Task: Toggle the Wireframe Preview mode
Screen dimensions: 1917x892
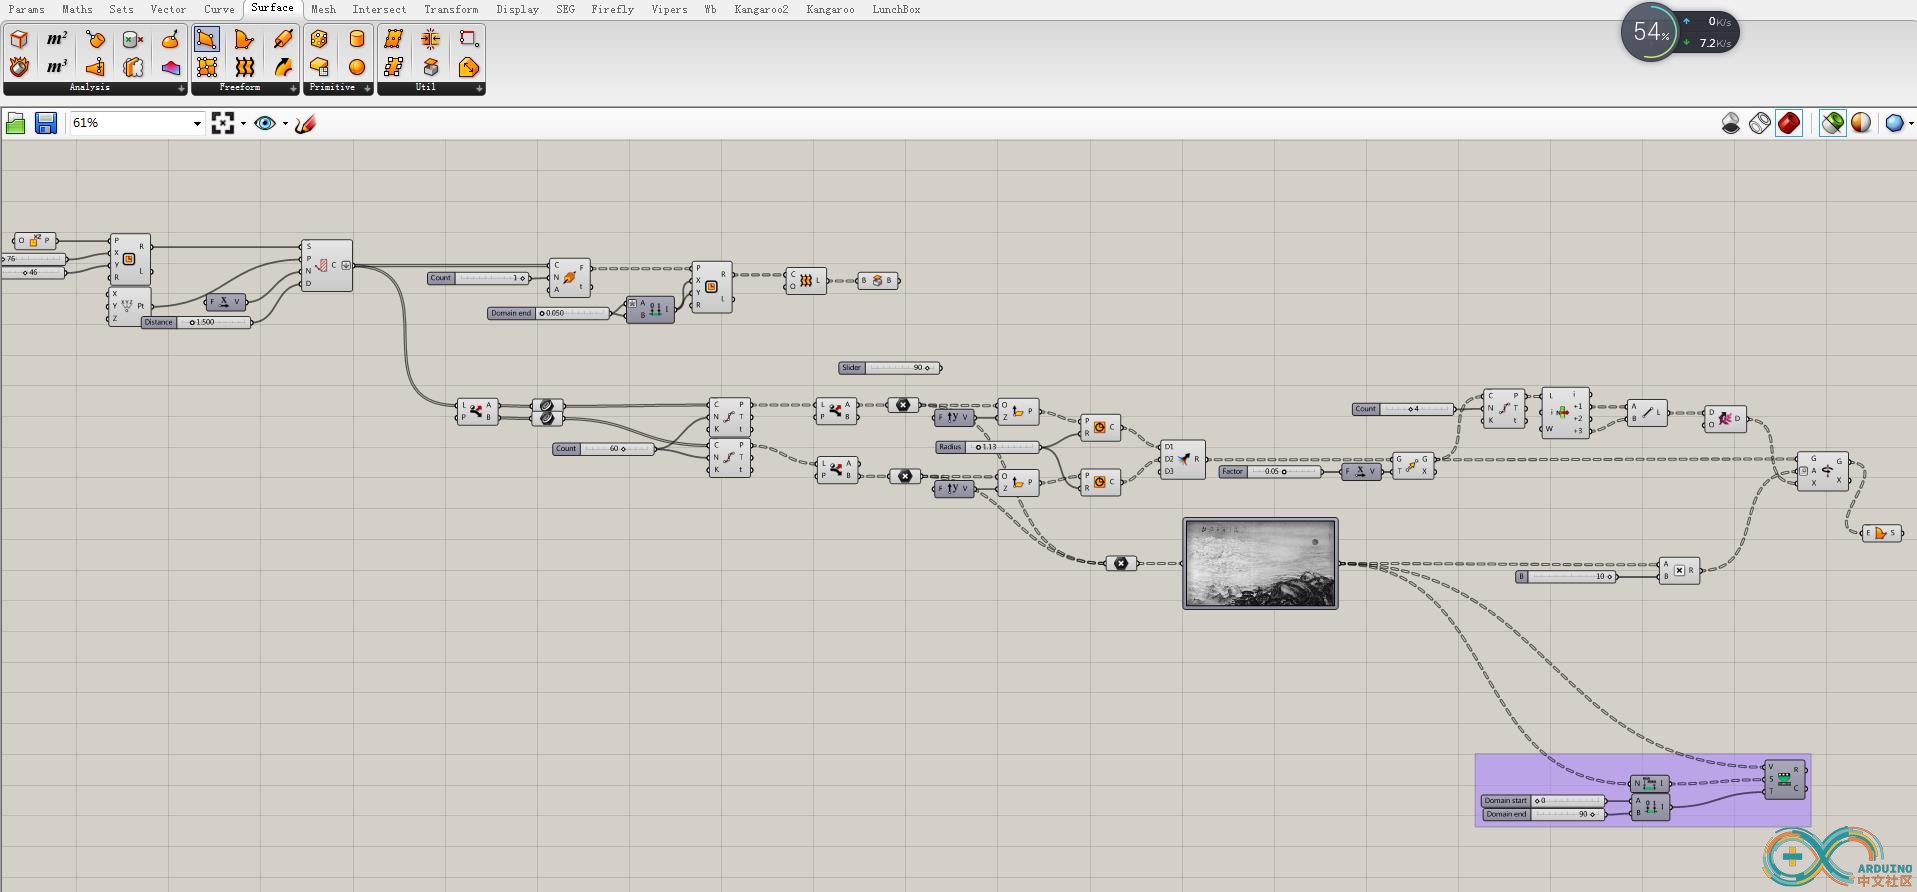Action: pyautogui.click(x=1760, y=123)
